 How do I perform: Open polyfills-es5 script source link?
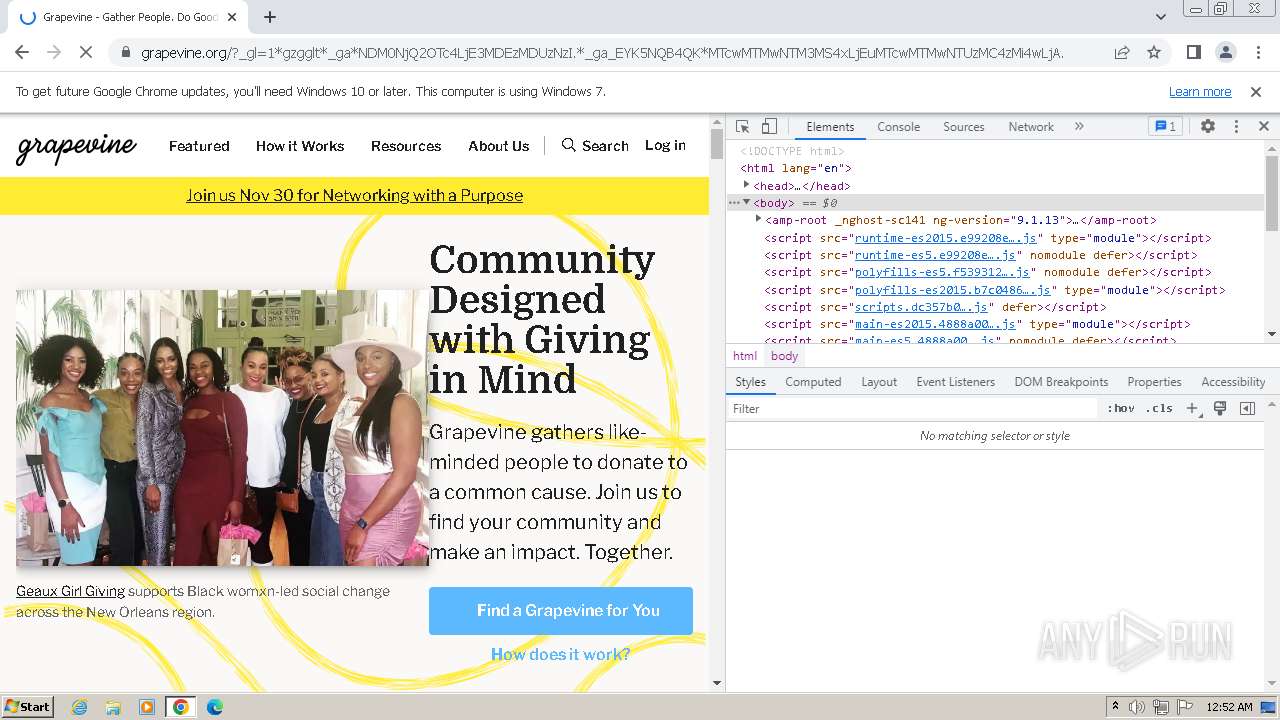click(x=941, y=272)
